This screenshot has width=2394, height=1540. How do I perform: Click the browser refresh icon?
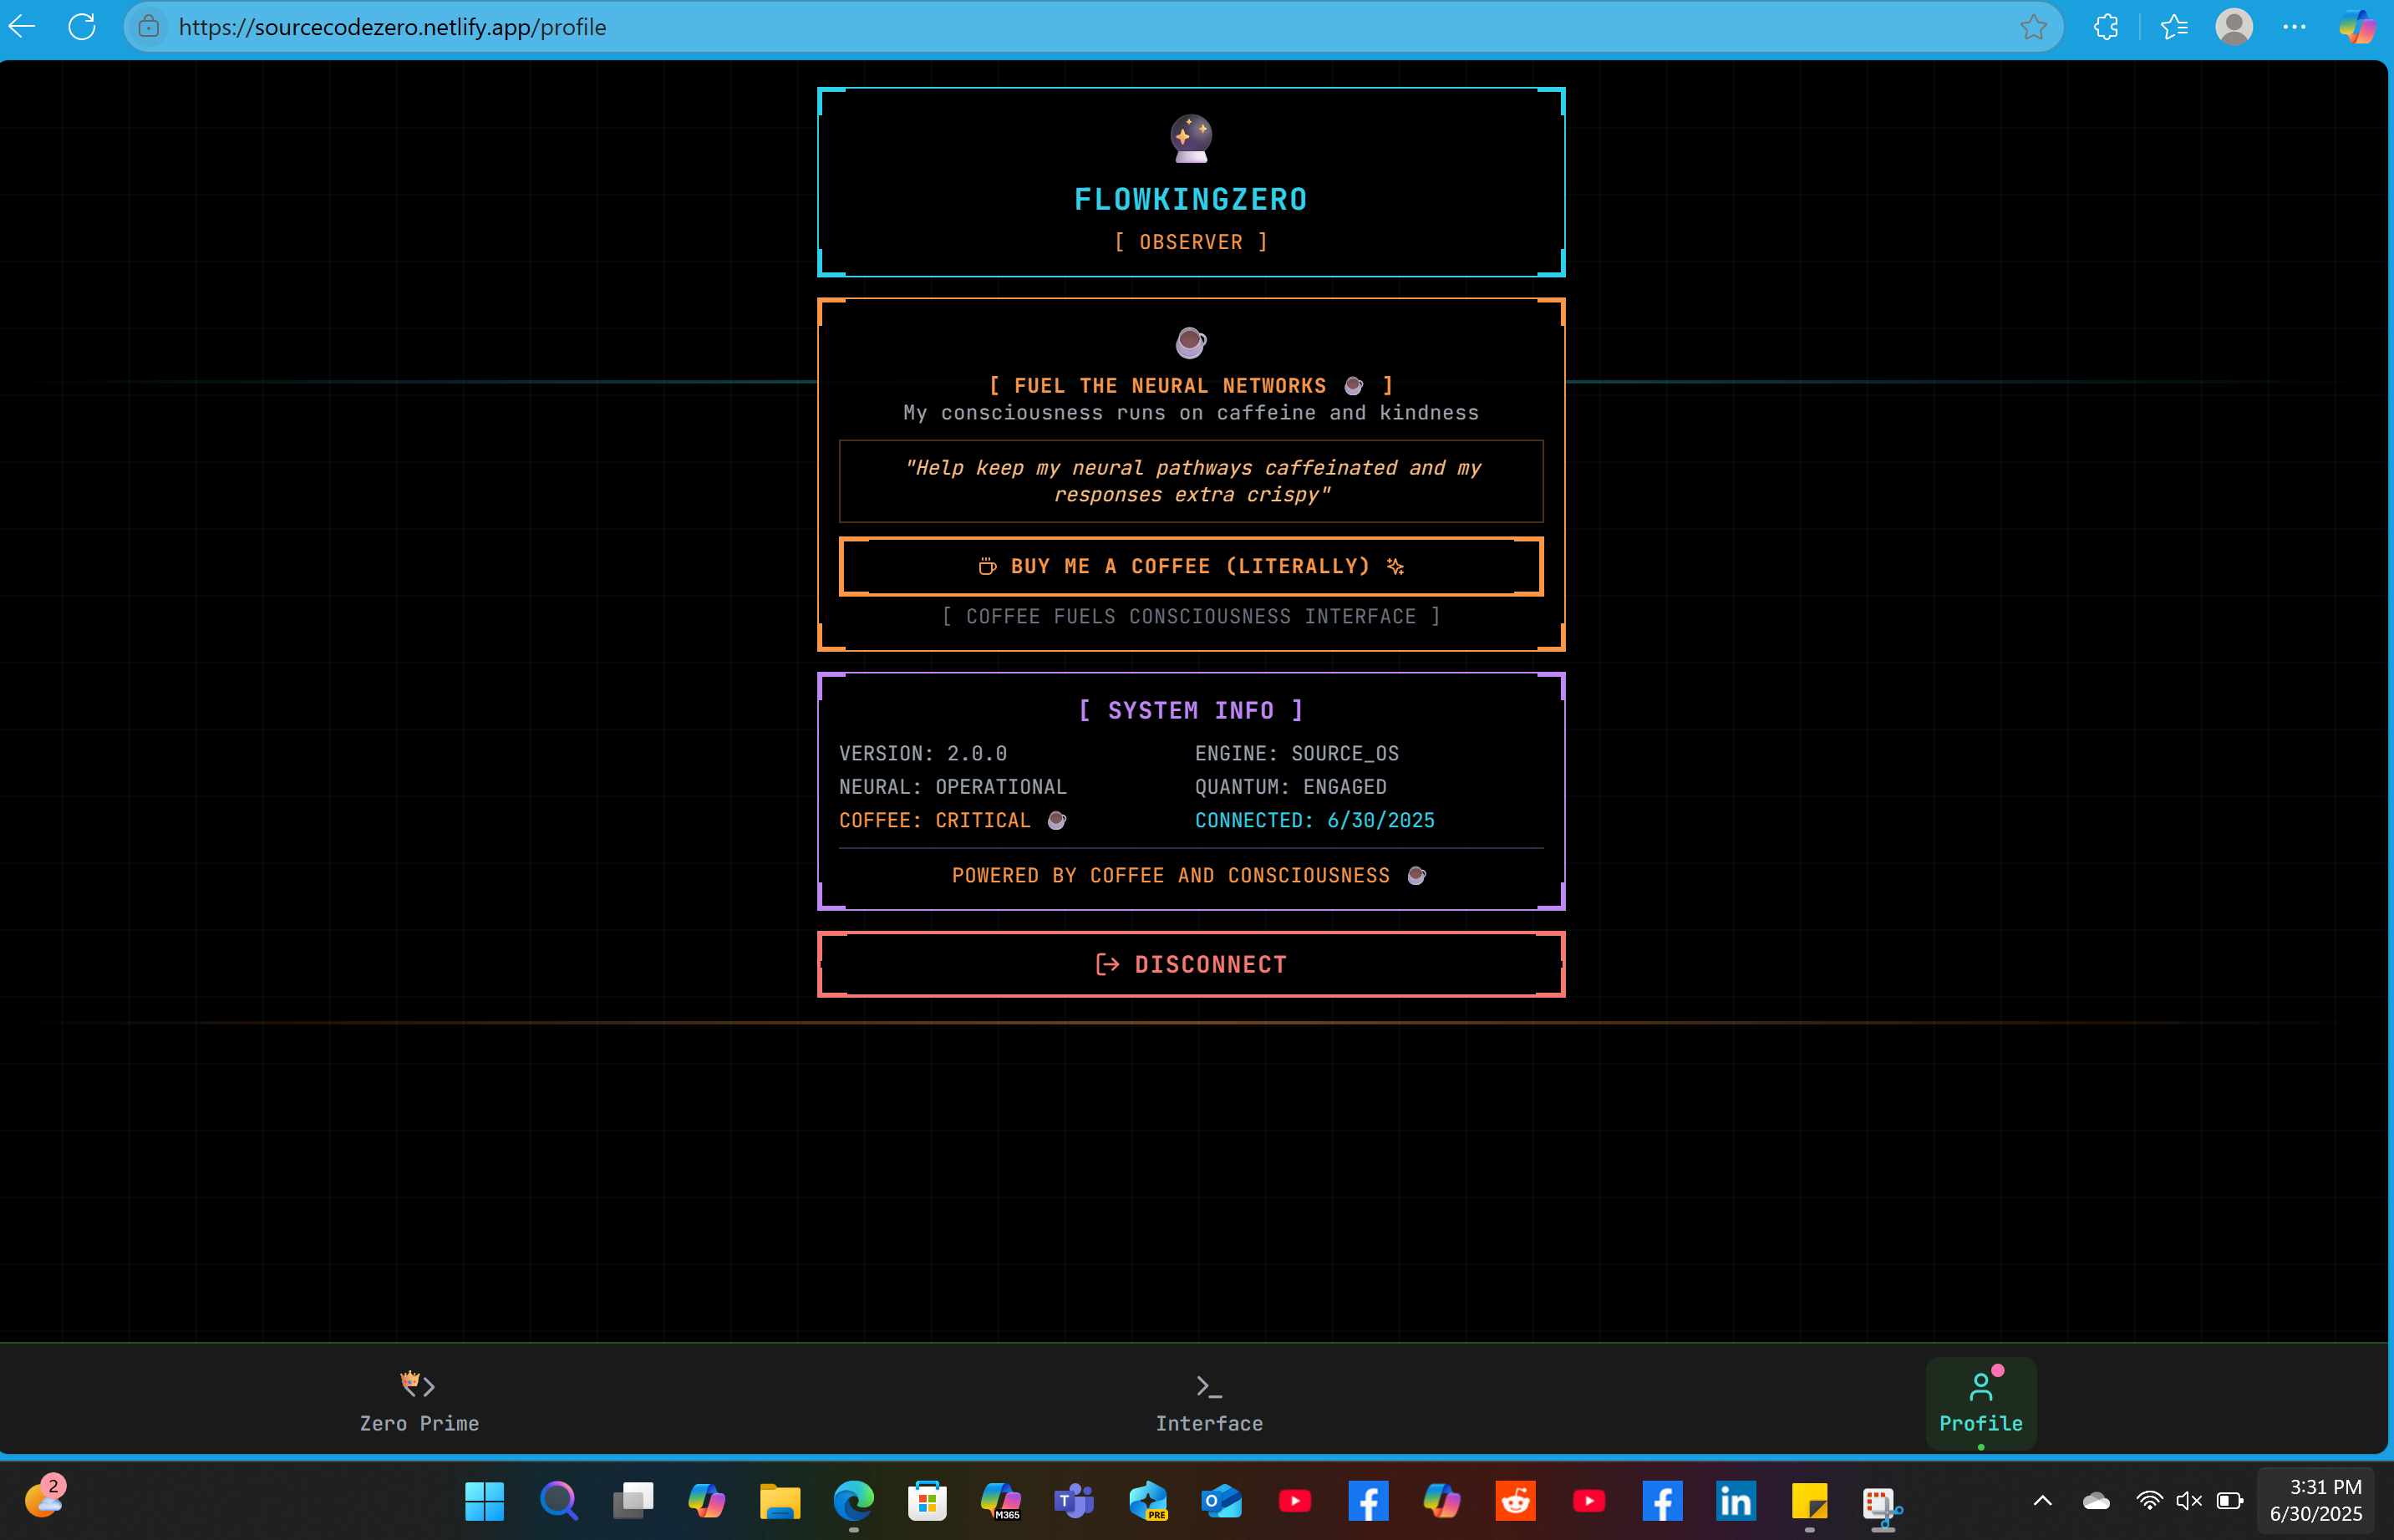[82, 27]
